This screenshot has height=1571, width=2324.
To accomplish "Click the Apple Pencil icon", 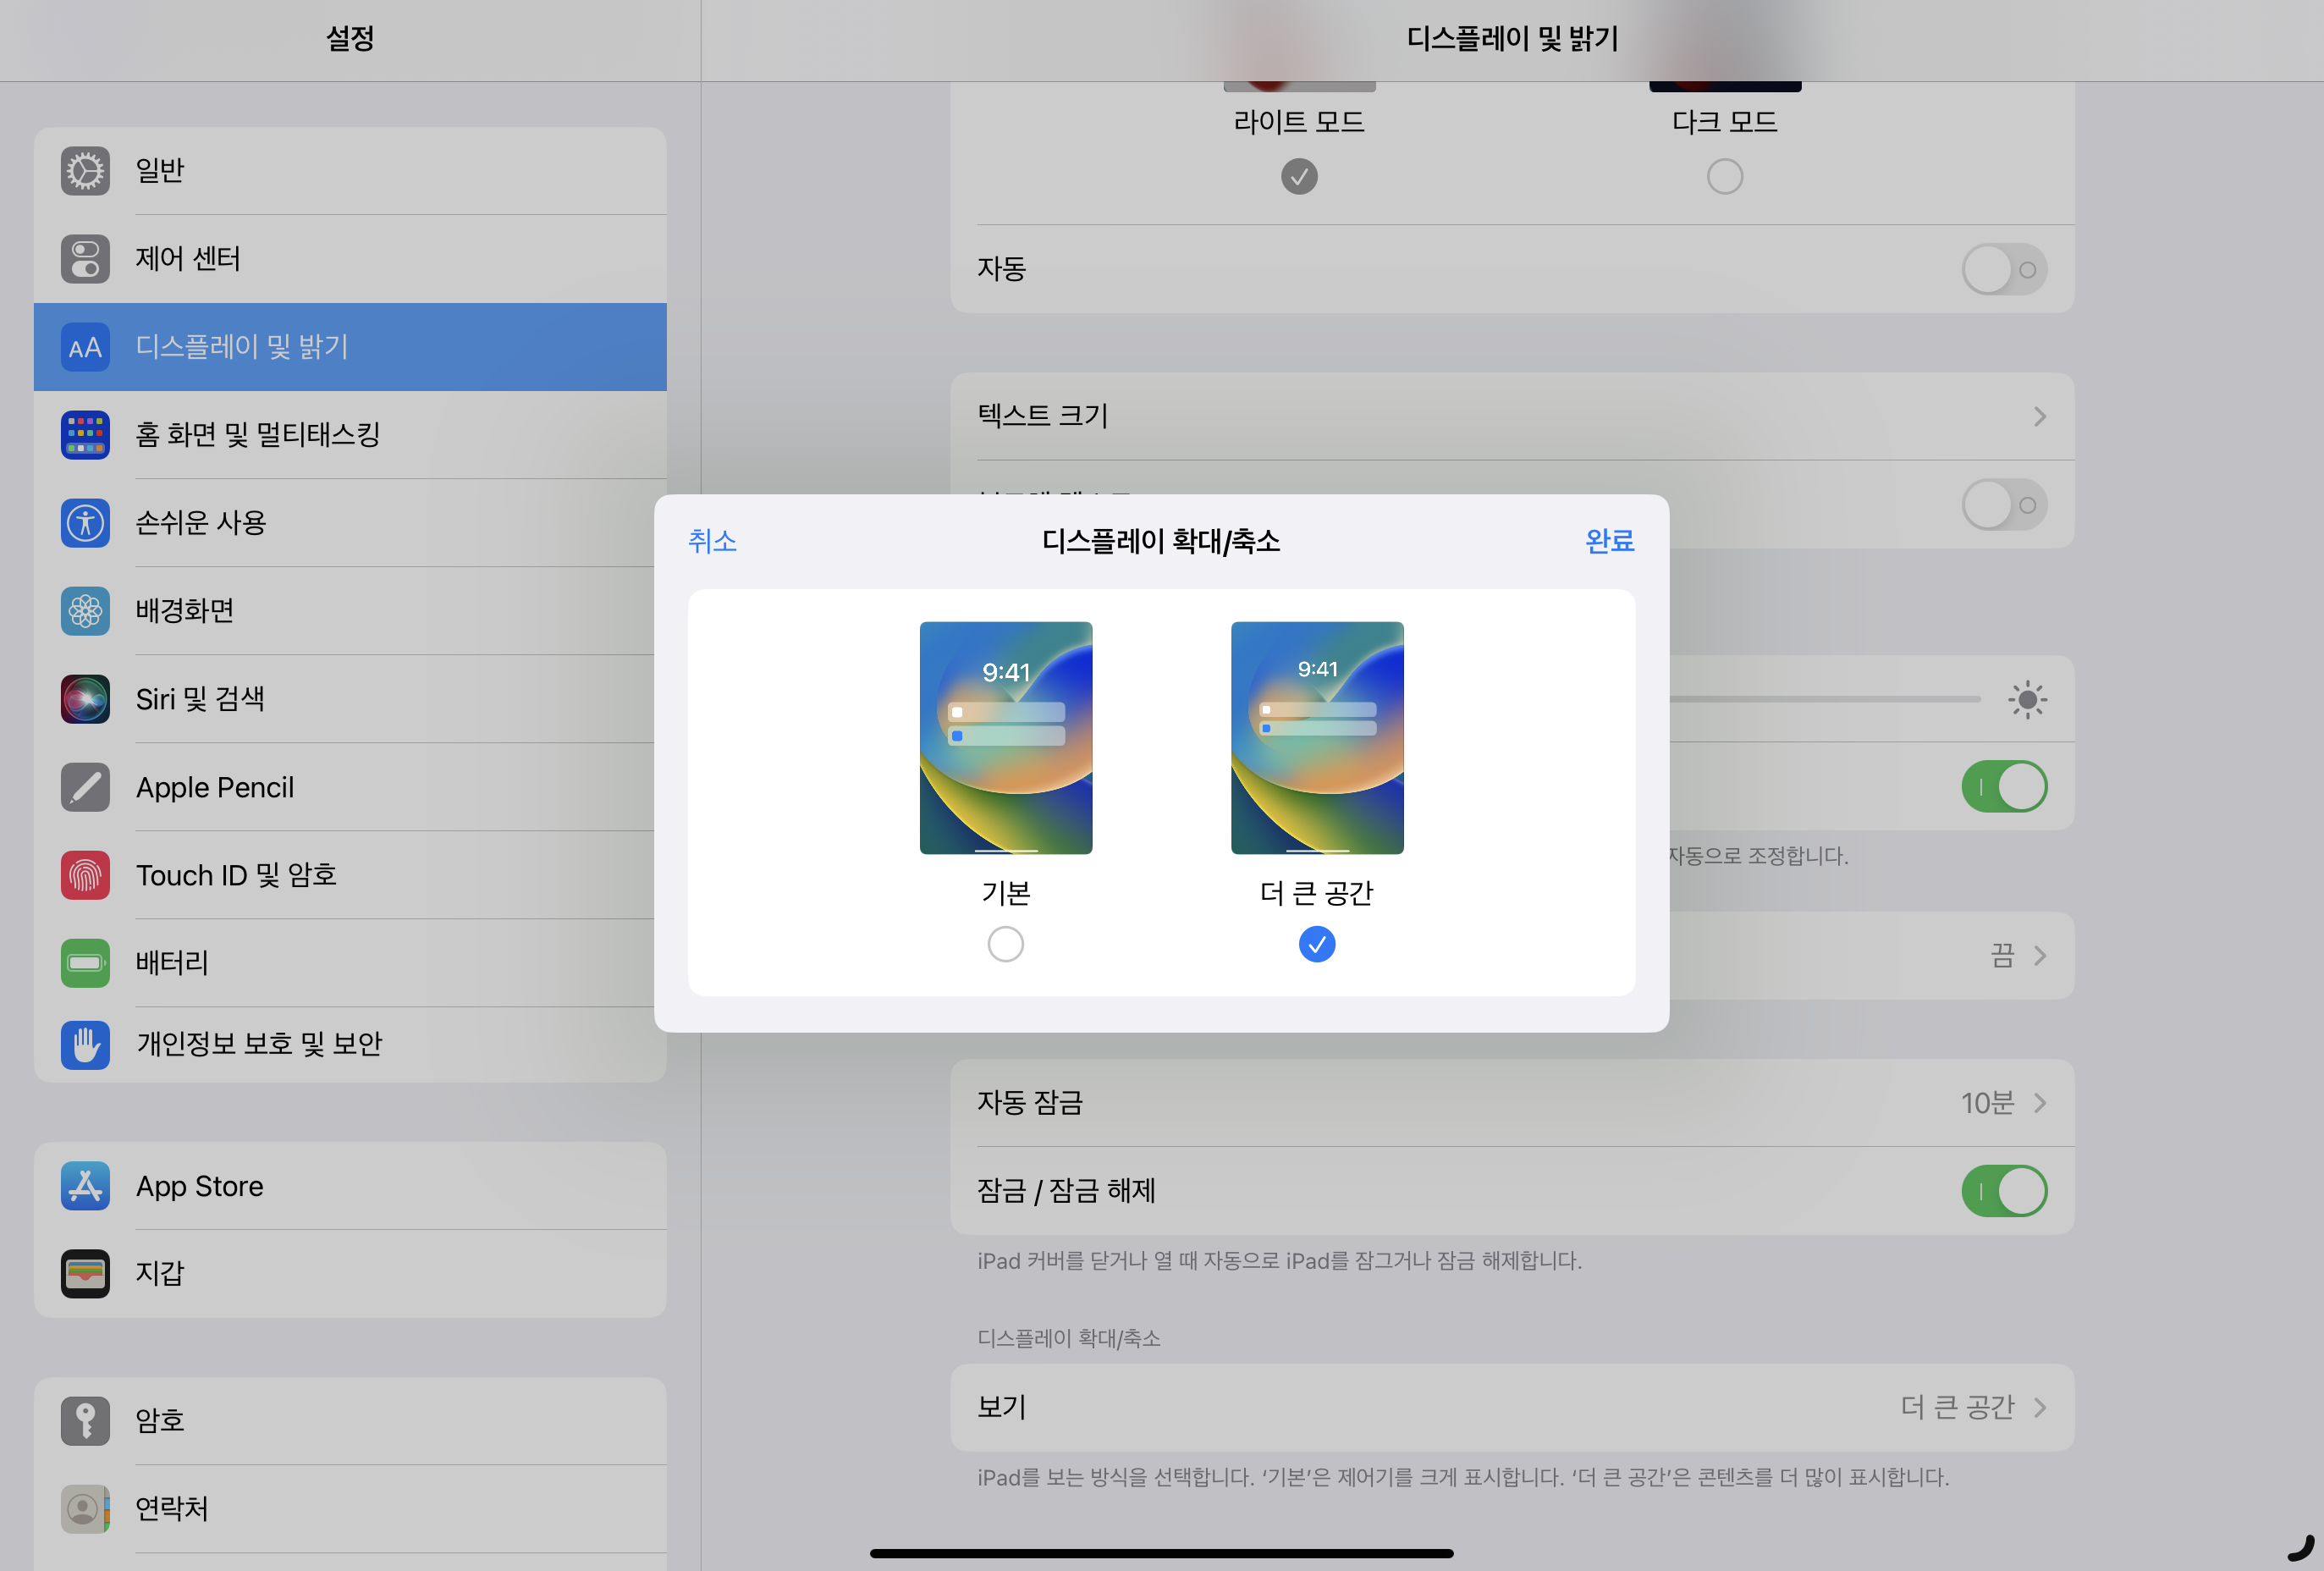I will pyautogui.click(x=85, y=787).
